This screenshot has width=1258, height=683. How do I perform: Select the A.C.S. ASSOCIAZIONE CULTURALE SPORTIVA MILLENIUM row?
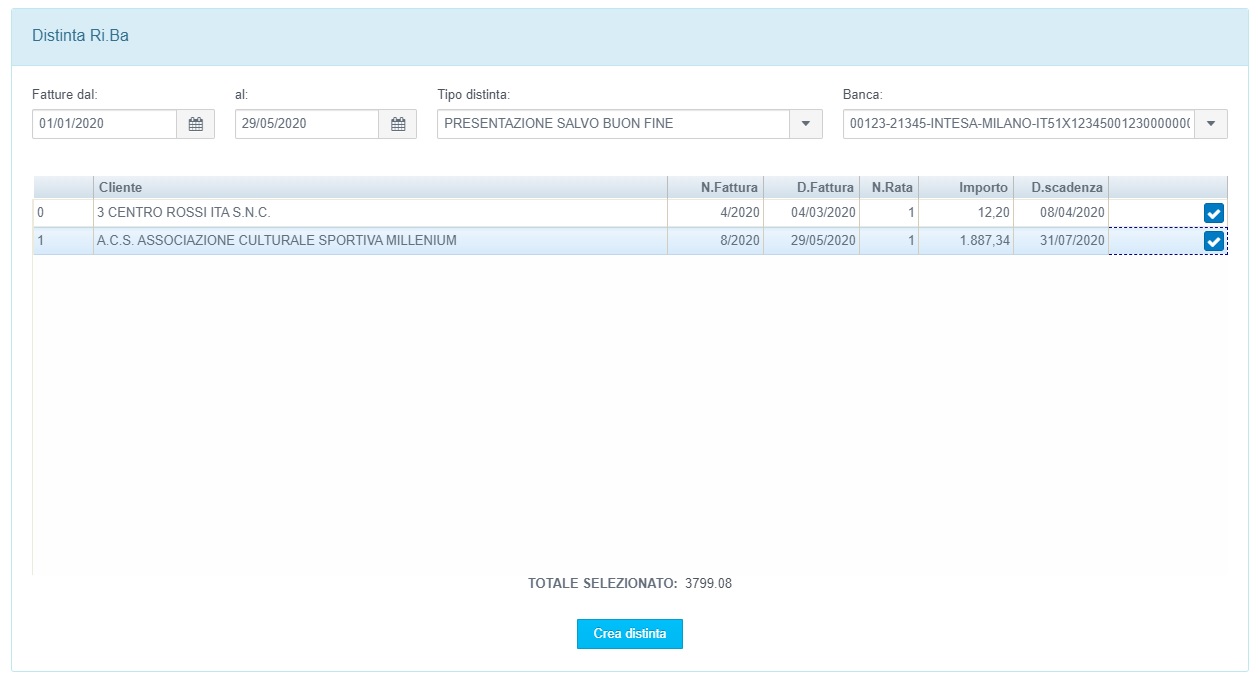pos(380,241)
